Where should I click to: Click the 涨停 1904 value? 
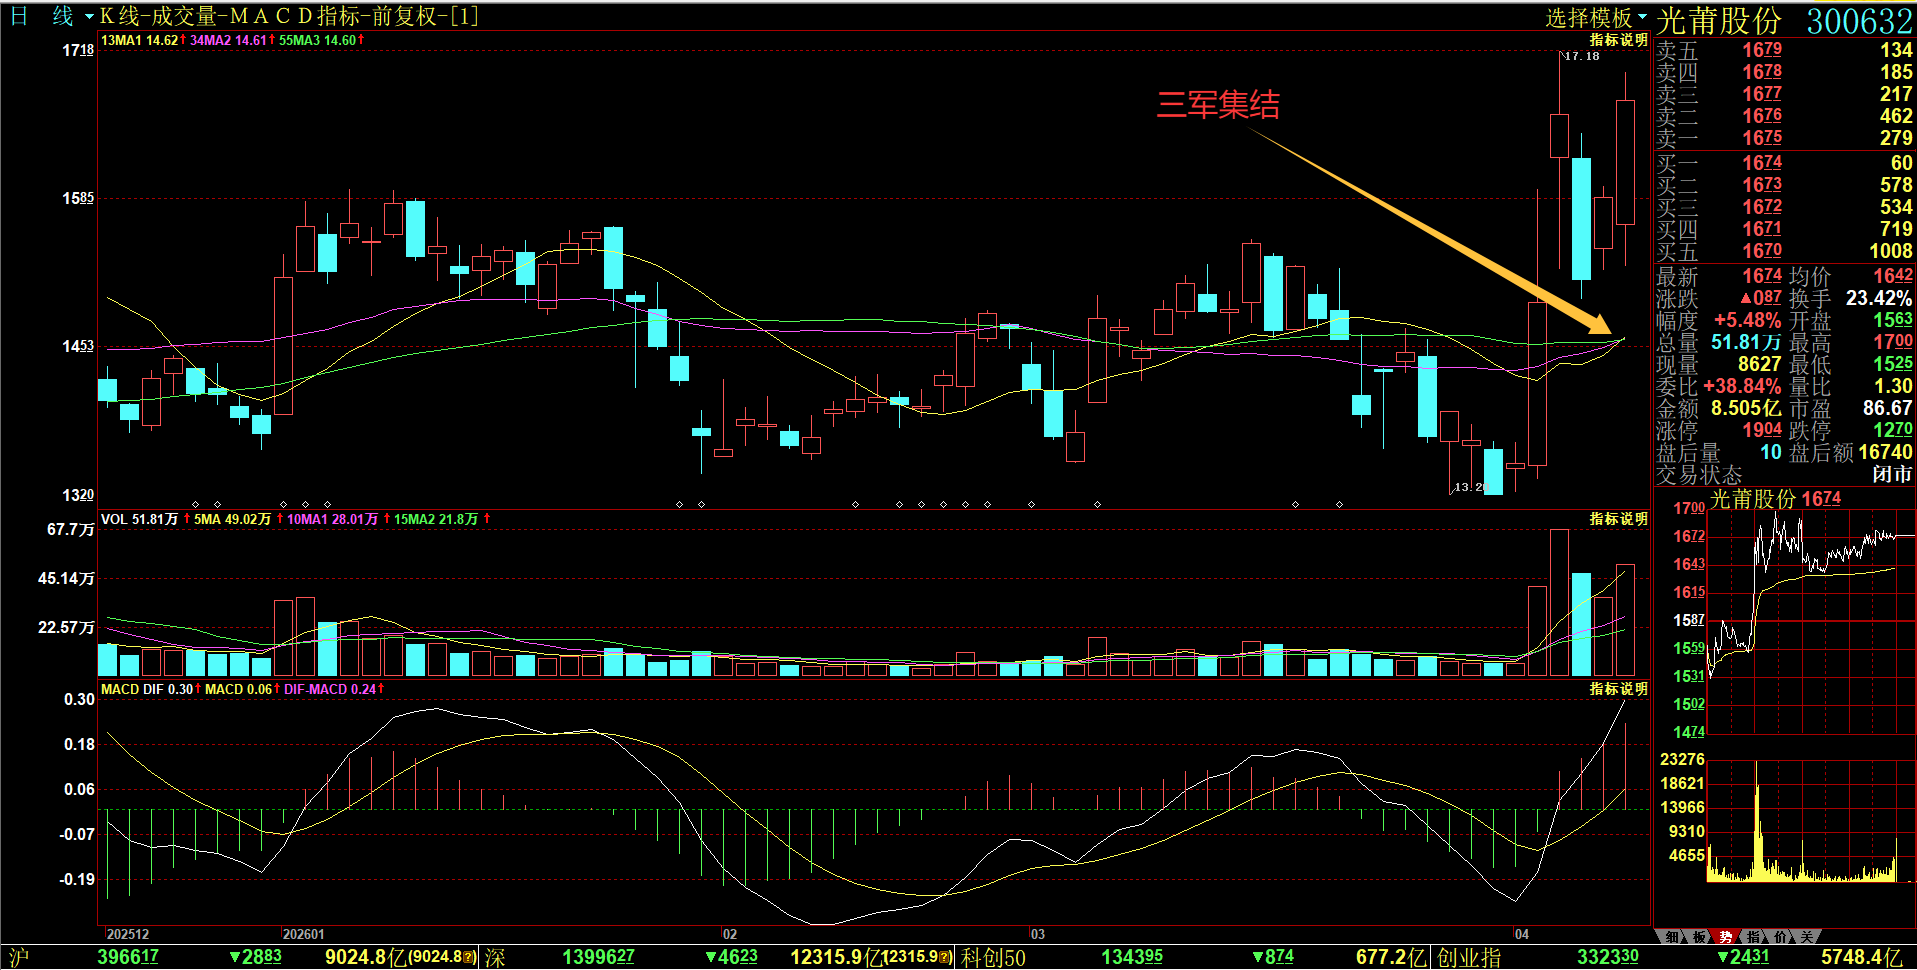[x=1762, y=430]
